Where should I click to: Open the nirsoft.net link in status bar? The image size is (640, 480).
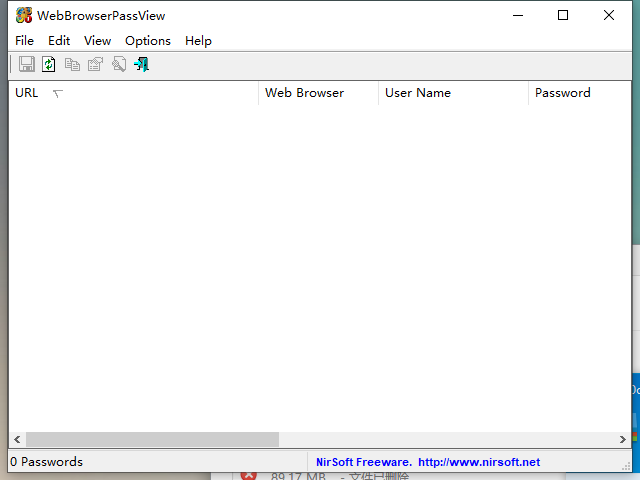pos(478,462)
